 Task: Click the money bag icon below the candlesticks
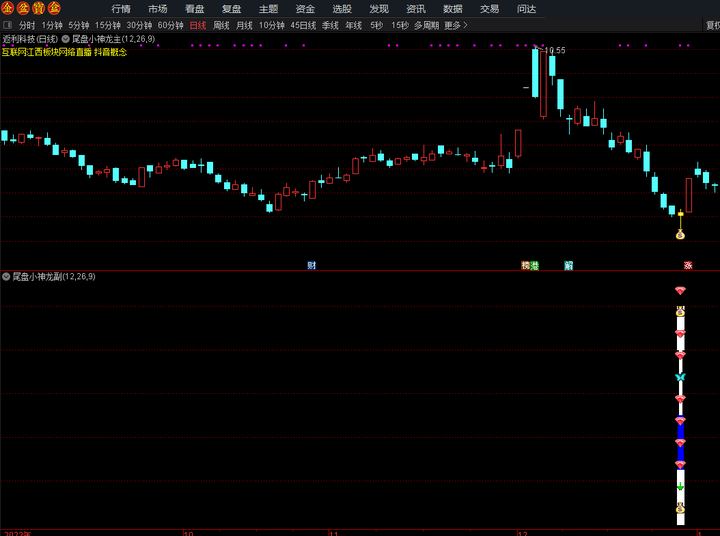point(680,235)
